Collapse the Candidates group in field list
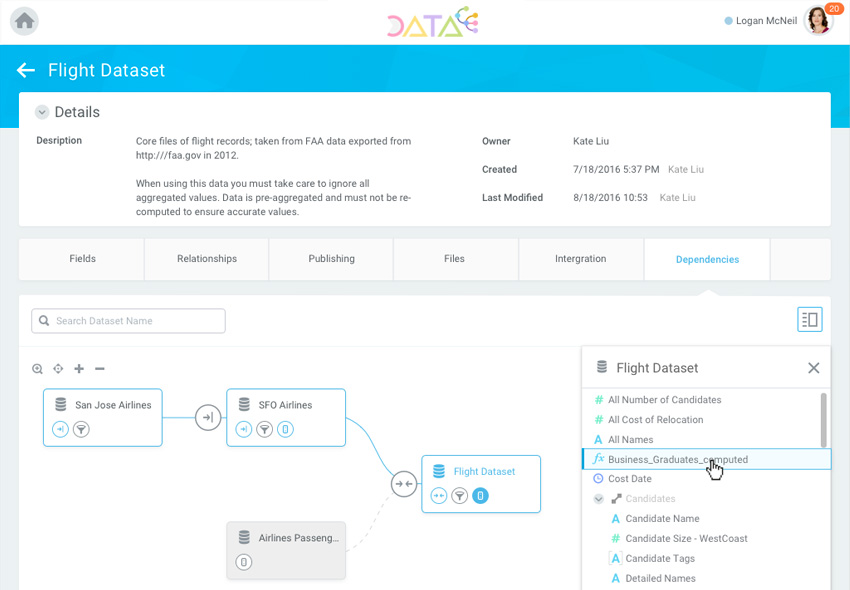 click(x=598, y=499)
